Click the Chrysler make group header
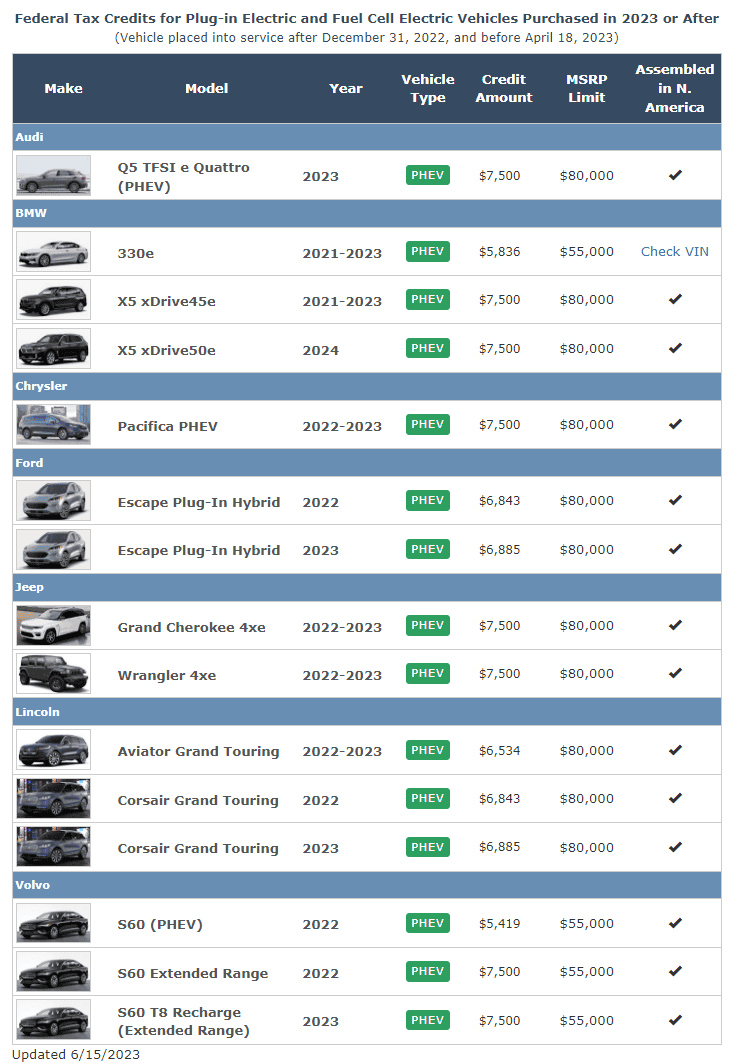This screenshot has width=740, height=1064. coord(367,386)
